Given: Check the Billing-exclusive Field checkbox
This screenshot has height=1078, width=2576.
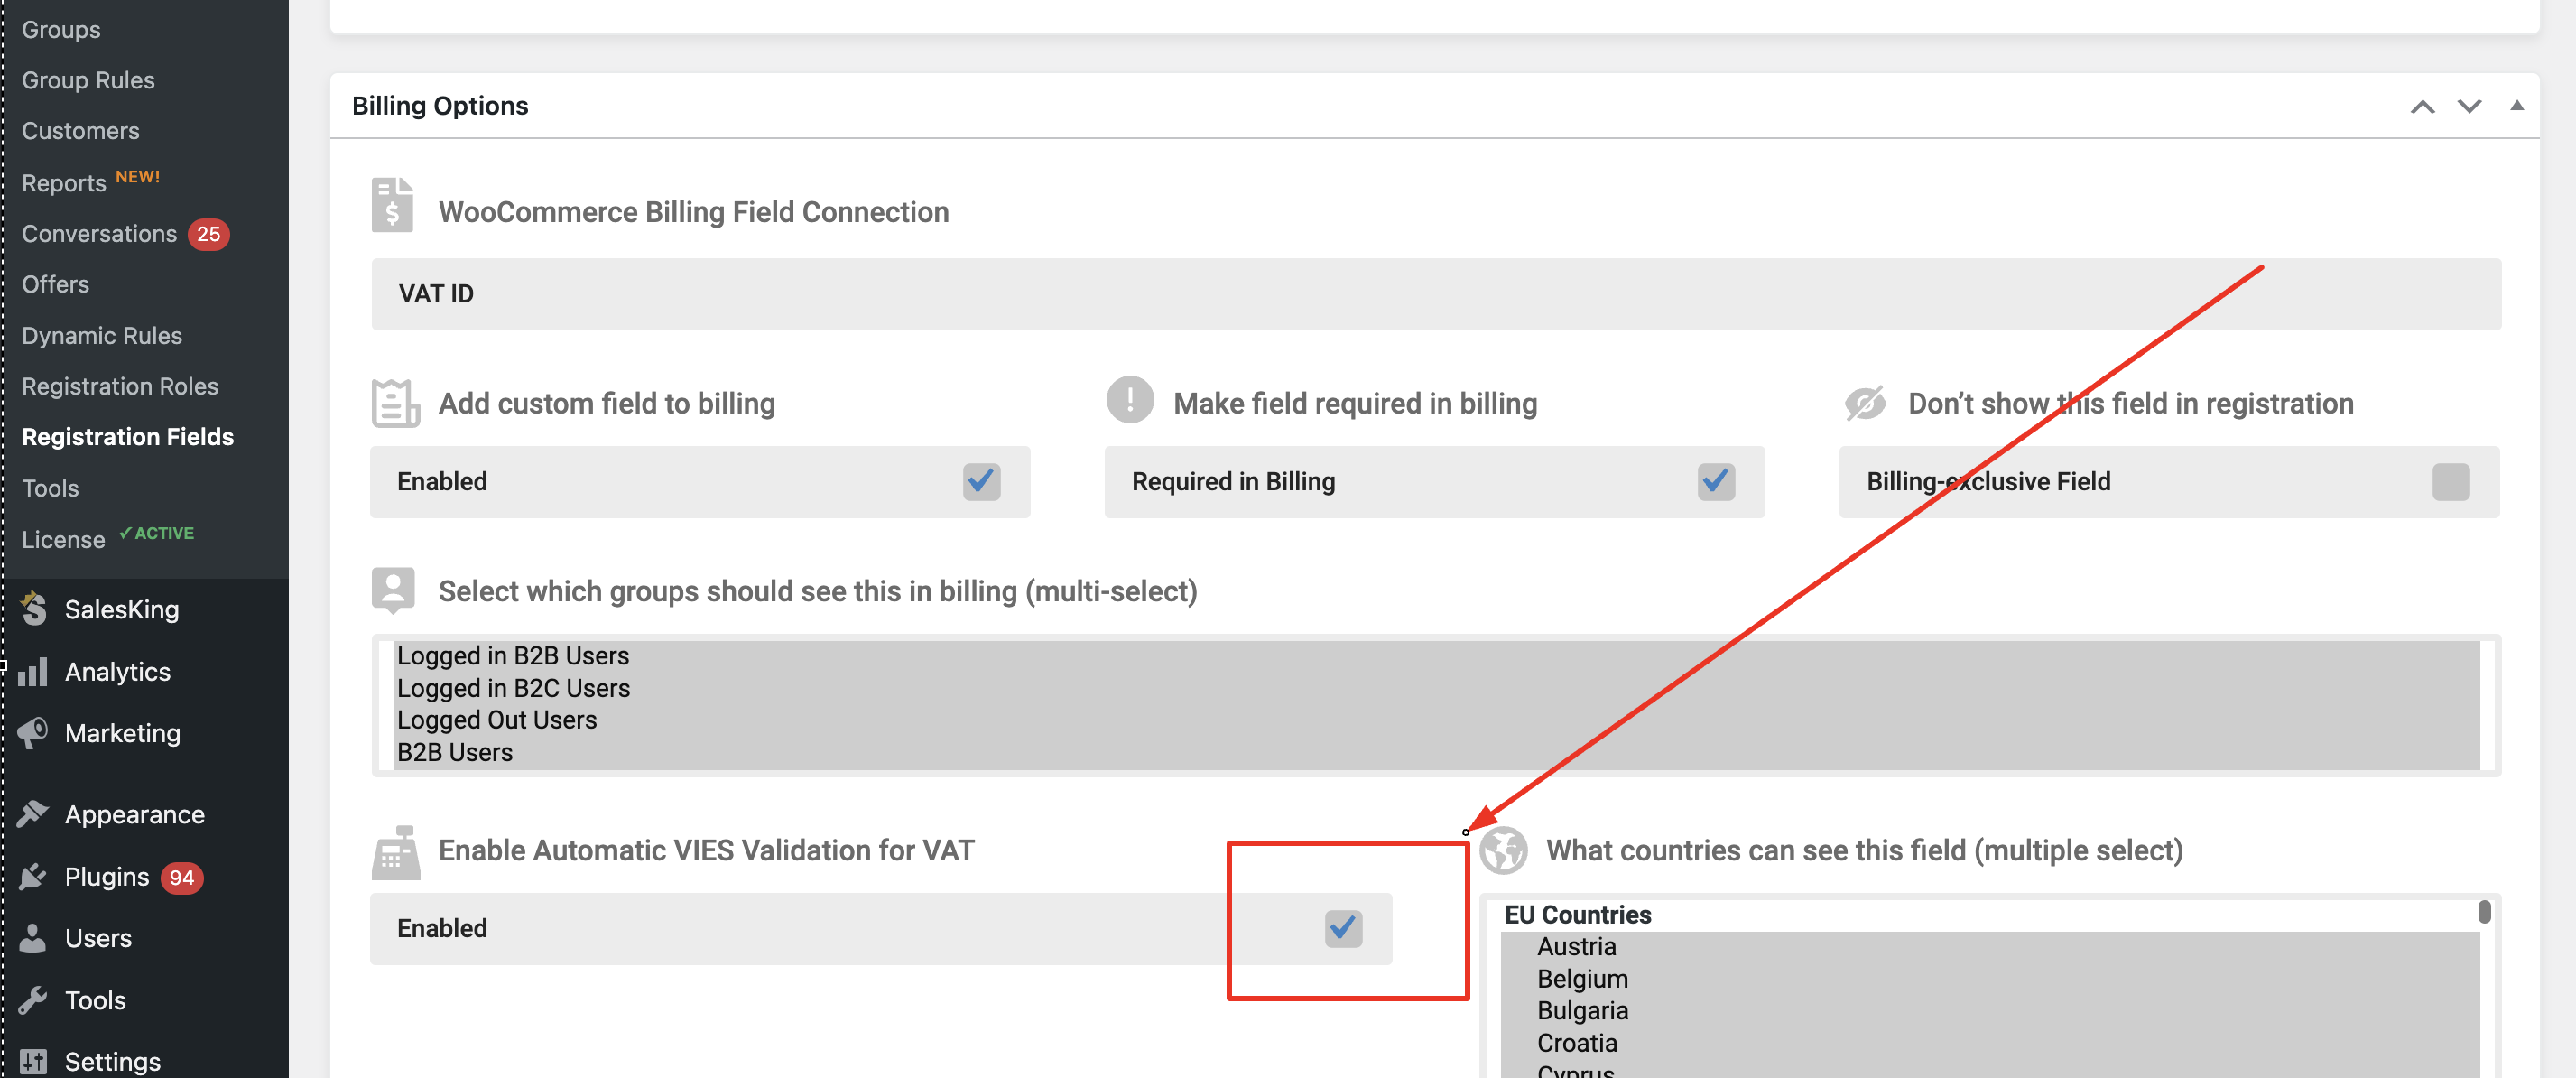Looking at the screenshot, I should [x=2451, y=481].
